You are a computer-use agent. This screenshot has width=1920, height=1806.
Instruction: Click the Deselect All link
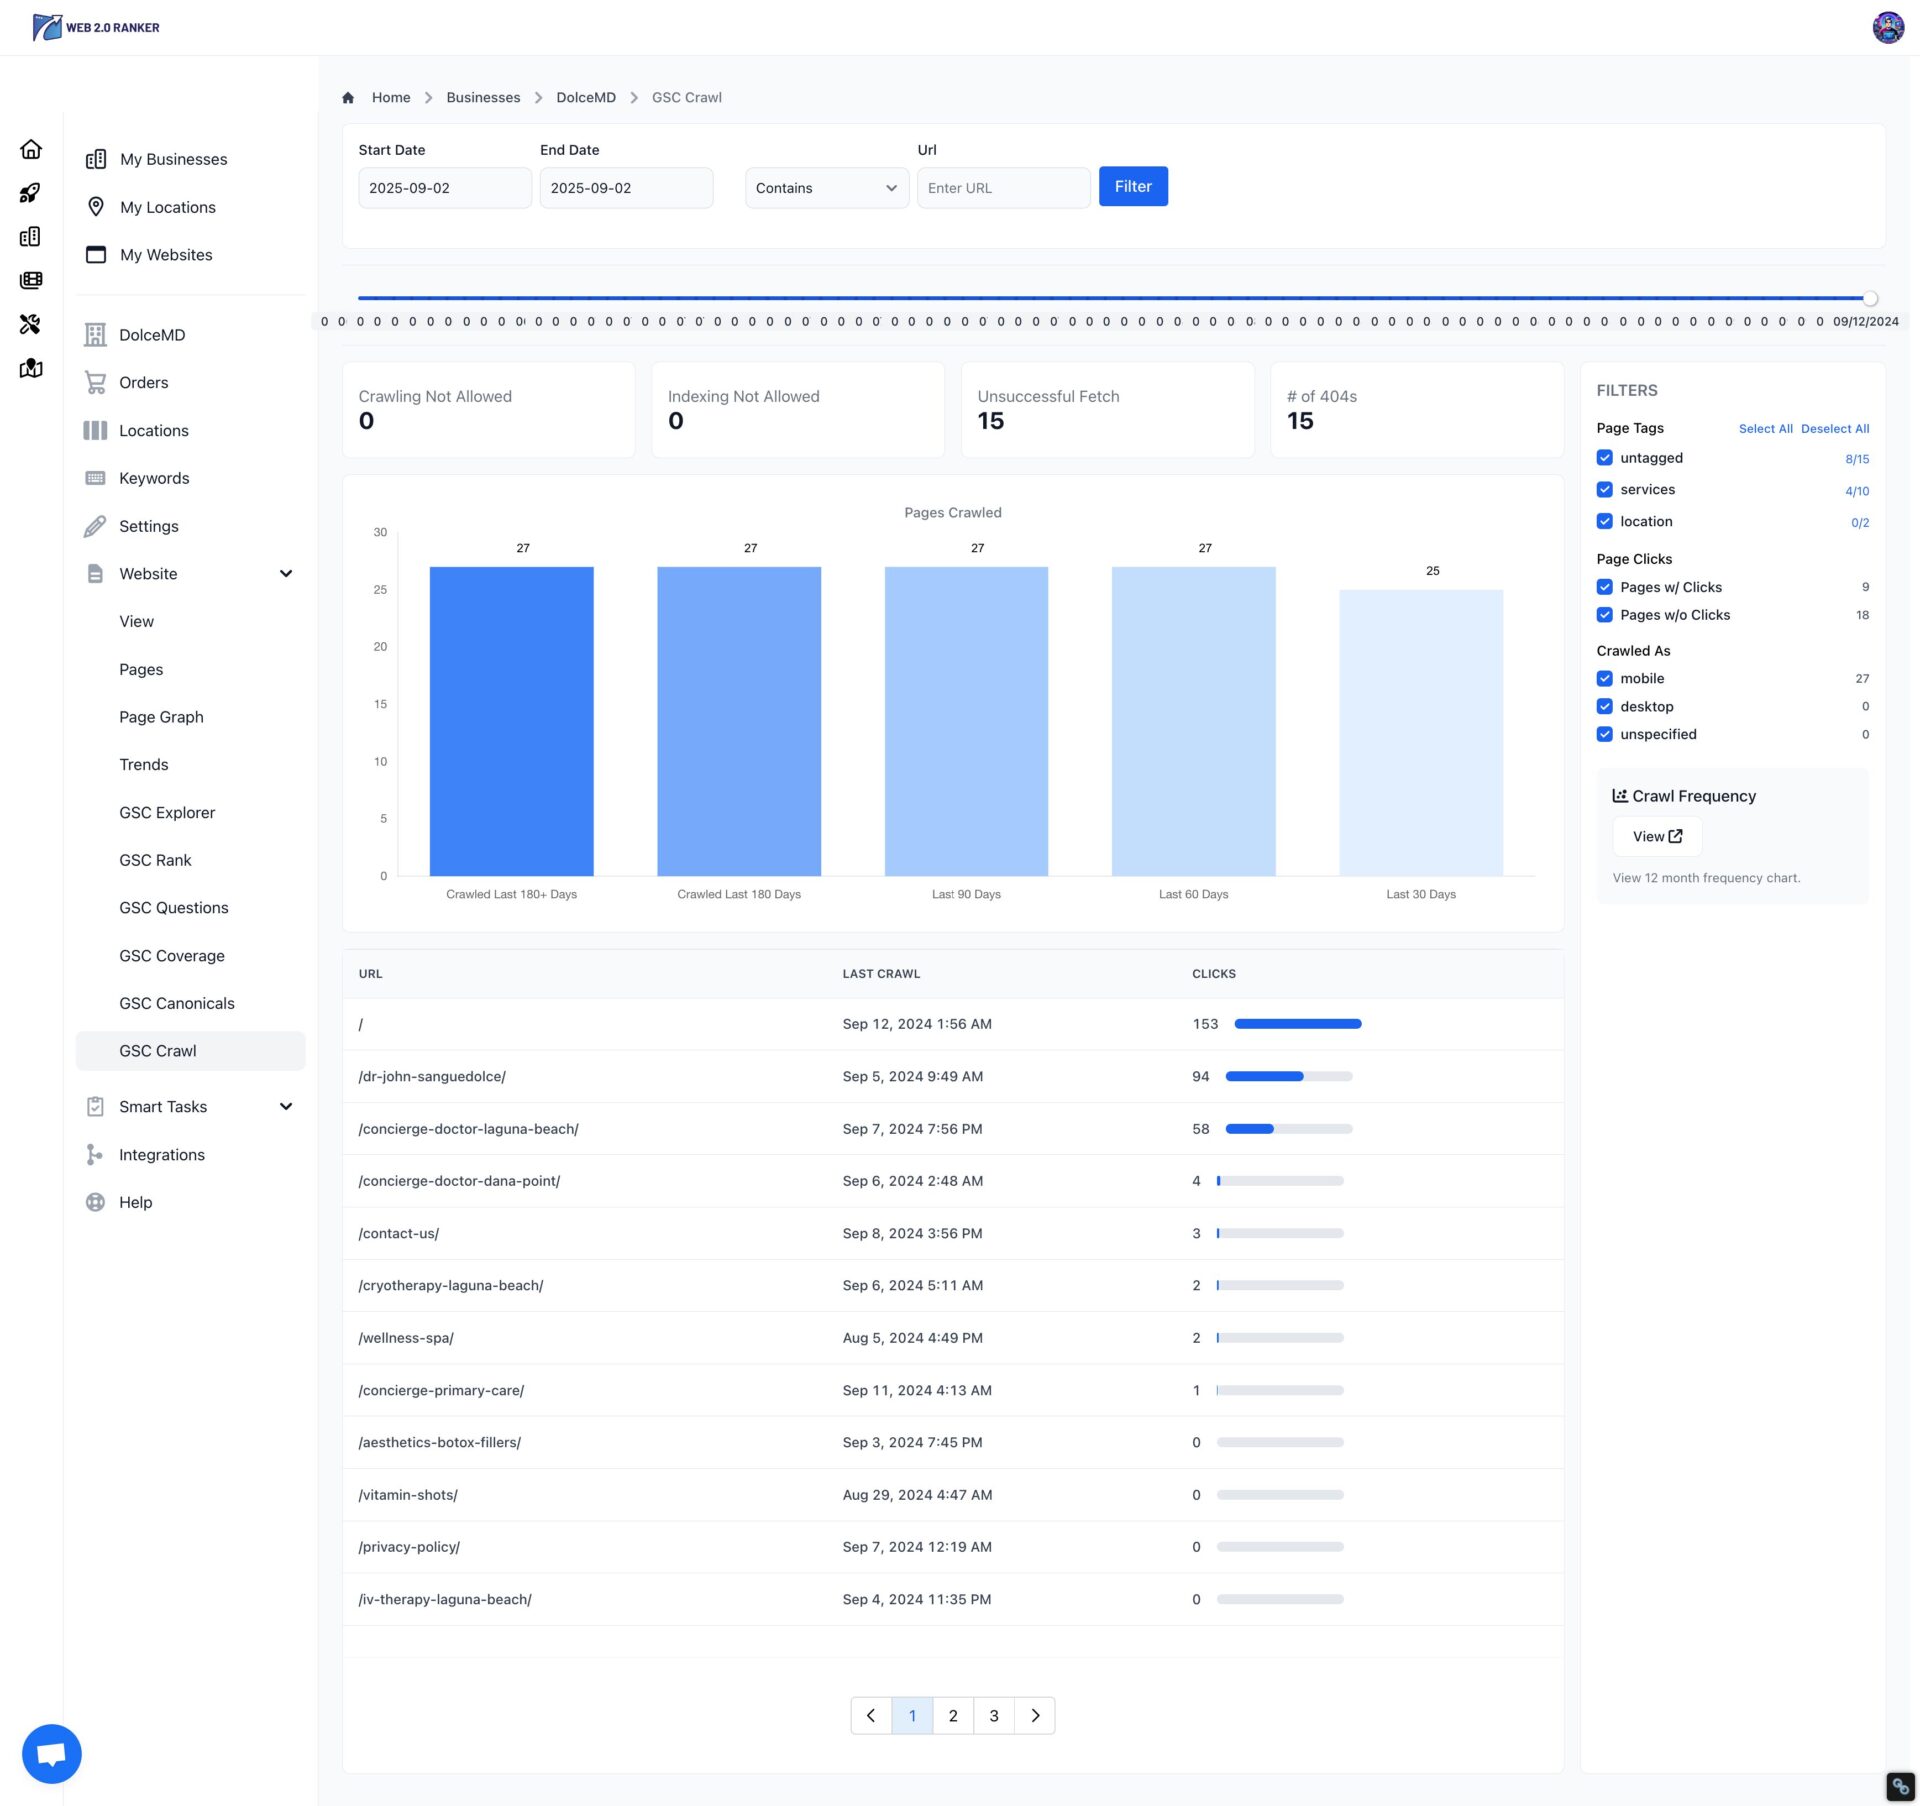tap(1834, 429)
